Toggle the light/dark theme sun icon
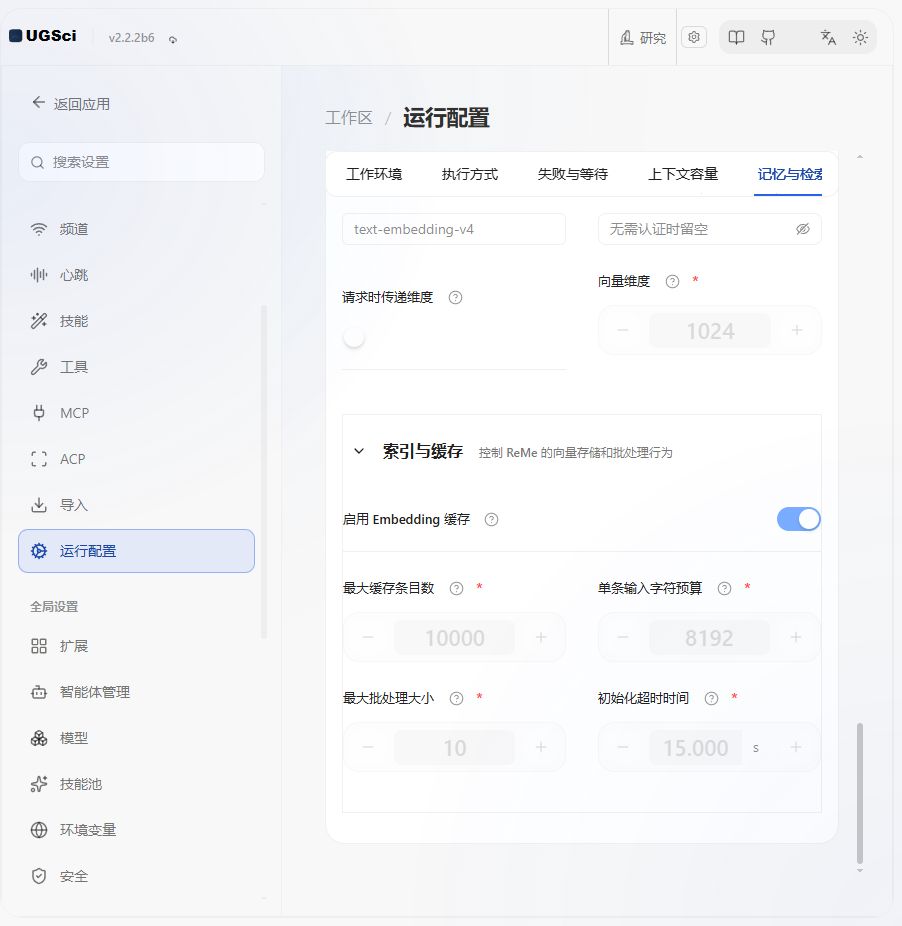This screenshot has width=902, height=926. [x=860, y=38]
